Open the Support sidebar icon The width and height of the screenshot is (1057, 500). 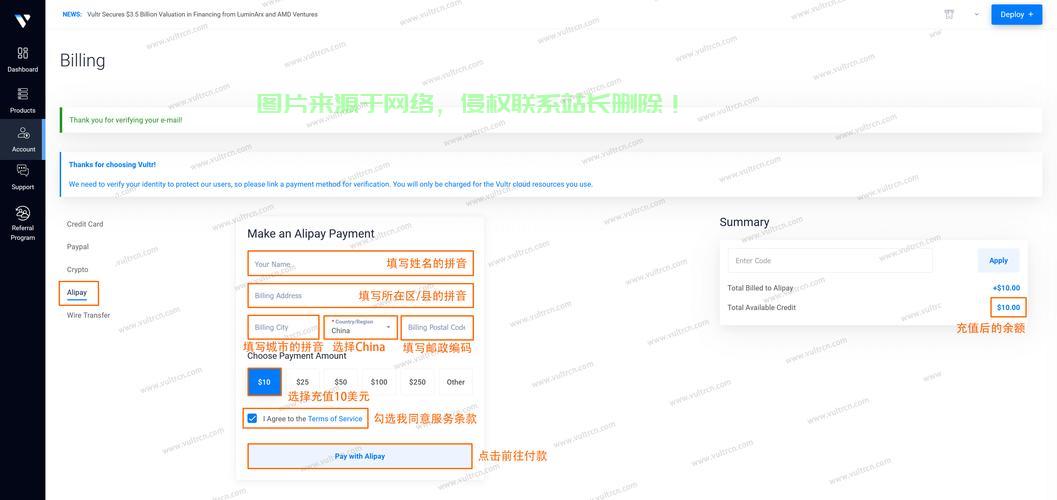click(23, 170)
